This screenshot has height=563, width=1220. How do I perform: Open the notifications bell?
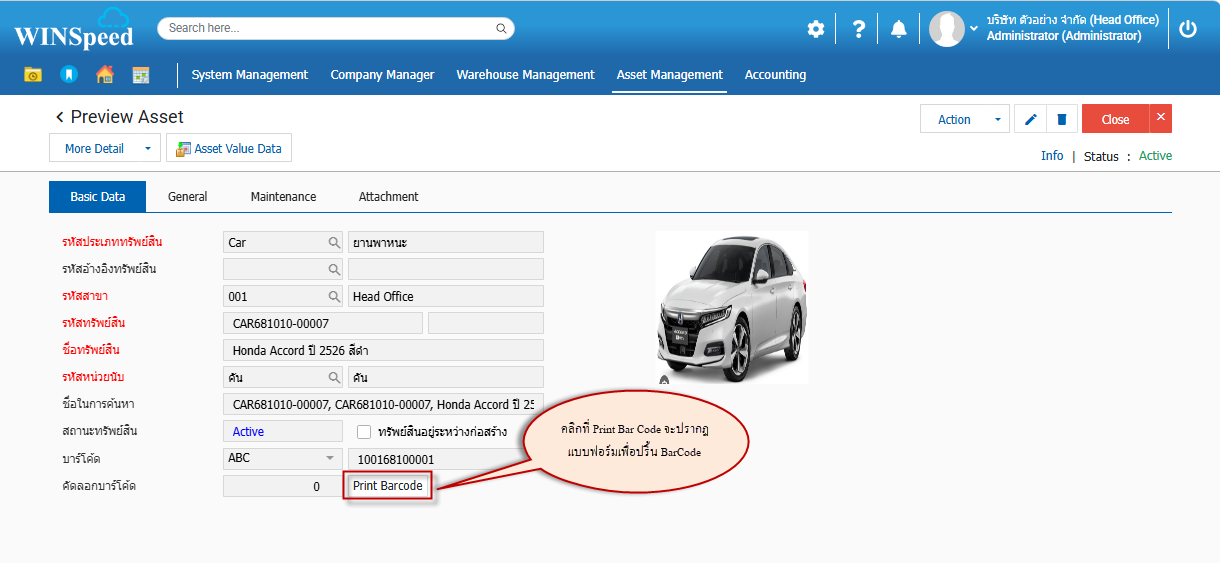click(899, 29)
